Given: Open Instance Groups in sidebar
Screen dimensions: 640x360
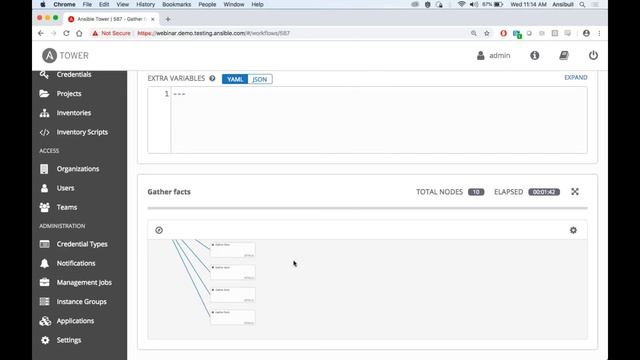Looking at the screenshot, I should point(81,301).
